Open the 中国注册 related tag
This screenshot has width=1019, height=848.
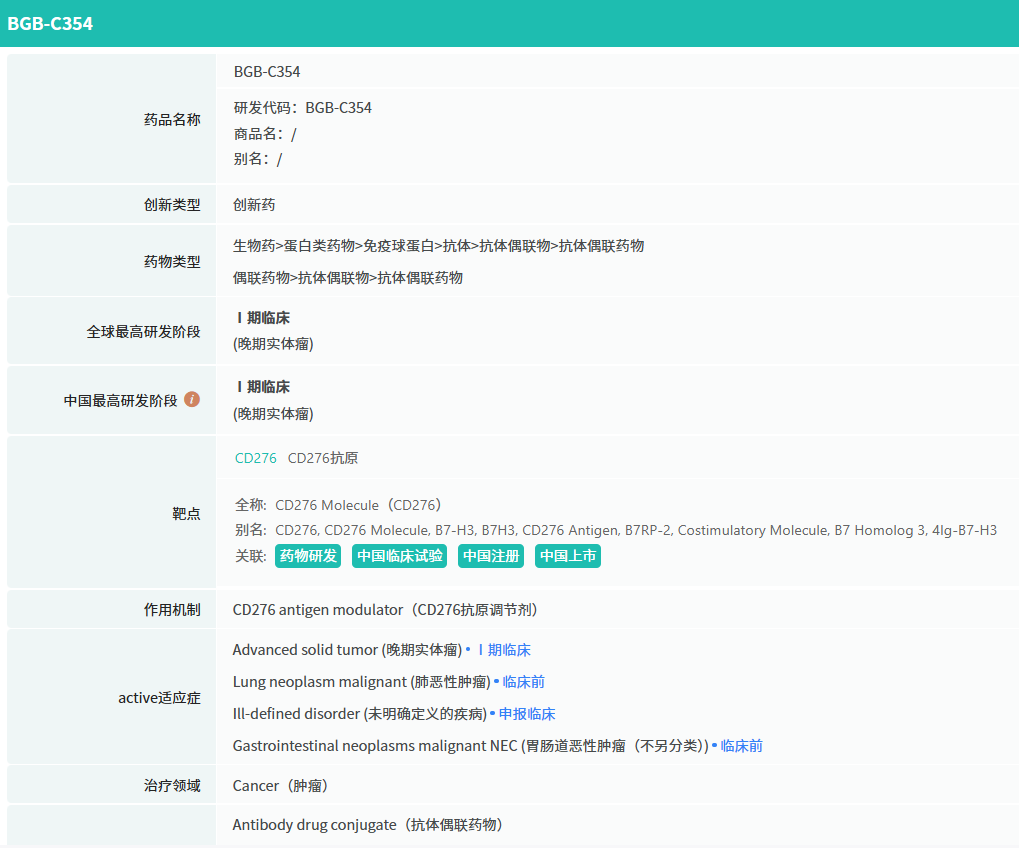[491, 556]
